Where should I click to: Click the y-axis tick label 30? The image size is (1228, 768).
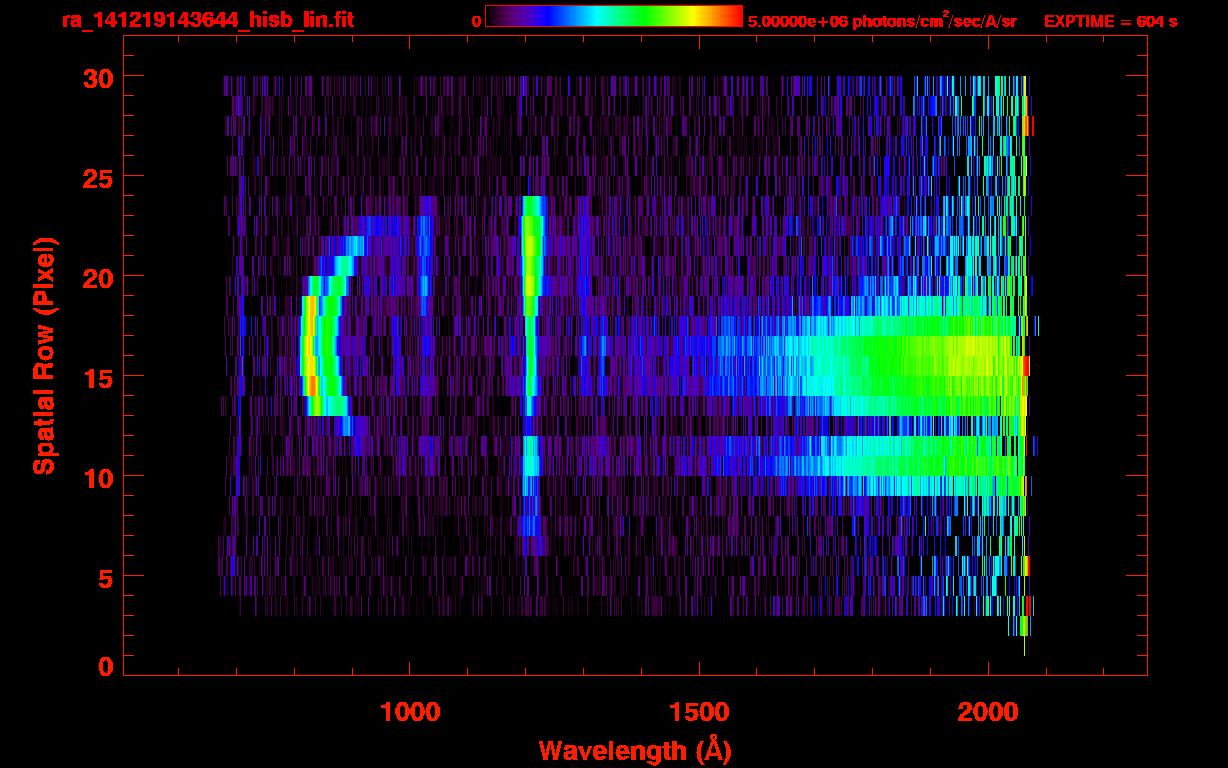pyautogui.click(x=96, y=77)
